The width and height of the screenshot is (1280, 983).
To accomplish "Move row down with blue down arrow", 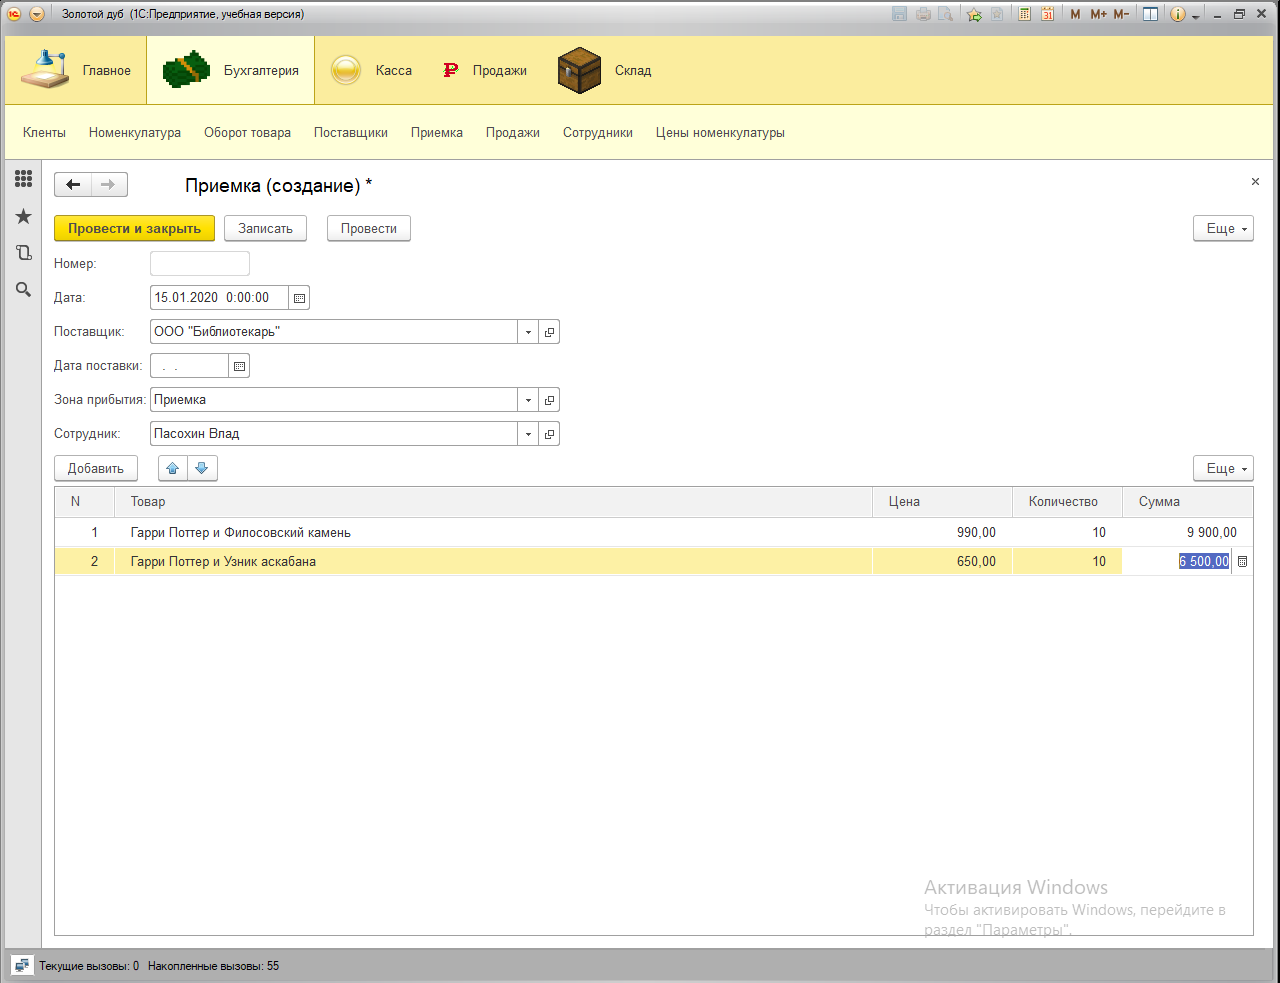I will coord(202,468).
